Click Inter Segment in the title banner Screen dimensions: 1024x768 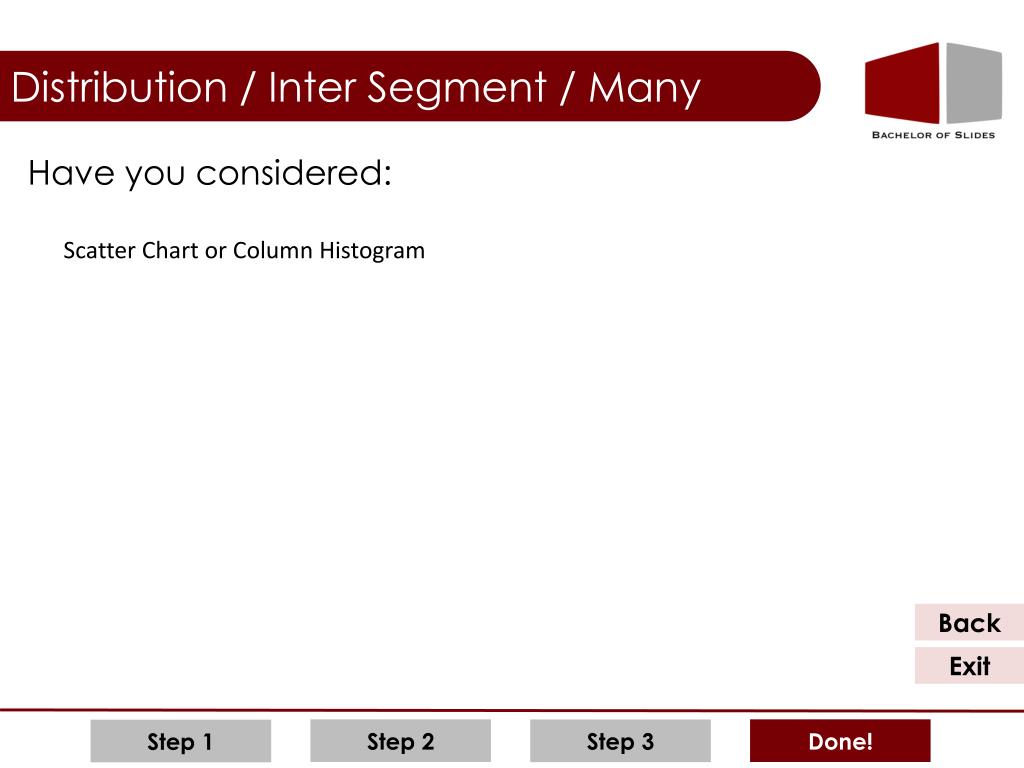coord(407,89)
